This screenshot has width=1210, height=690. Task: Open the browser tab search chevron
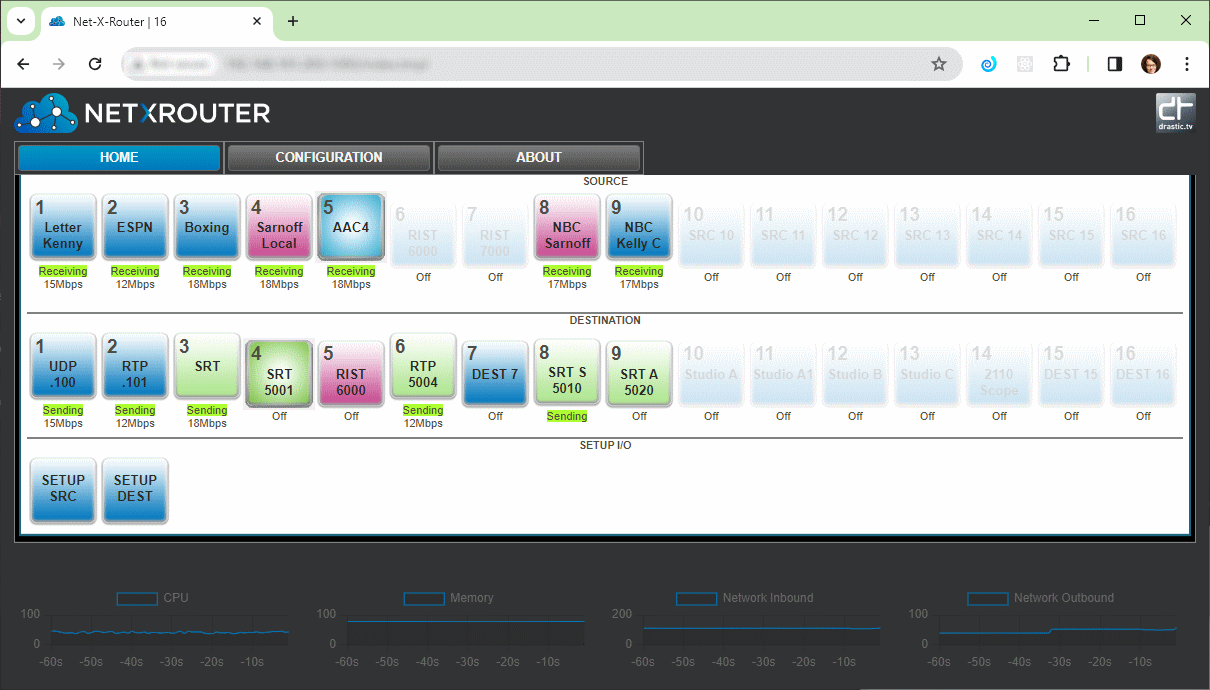(20, 20)
